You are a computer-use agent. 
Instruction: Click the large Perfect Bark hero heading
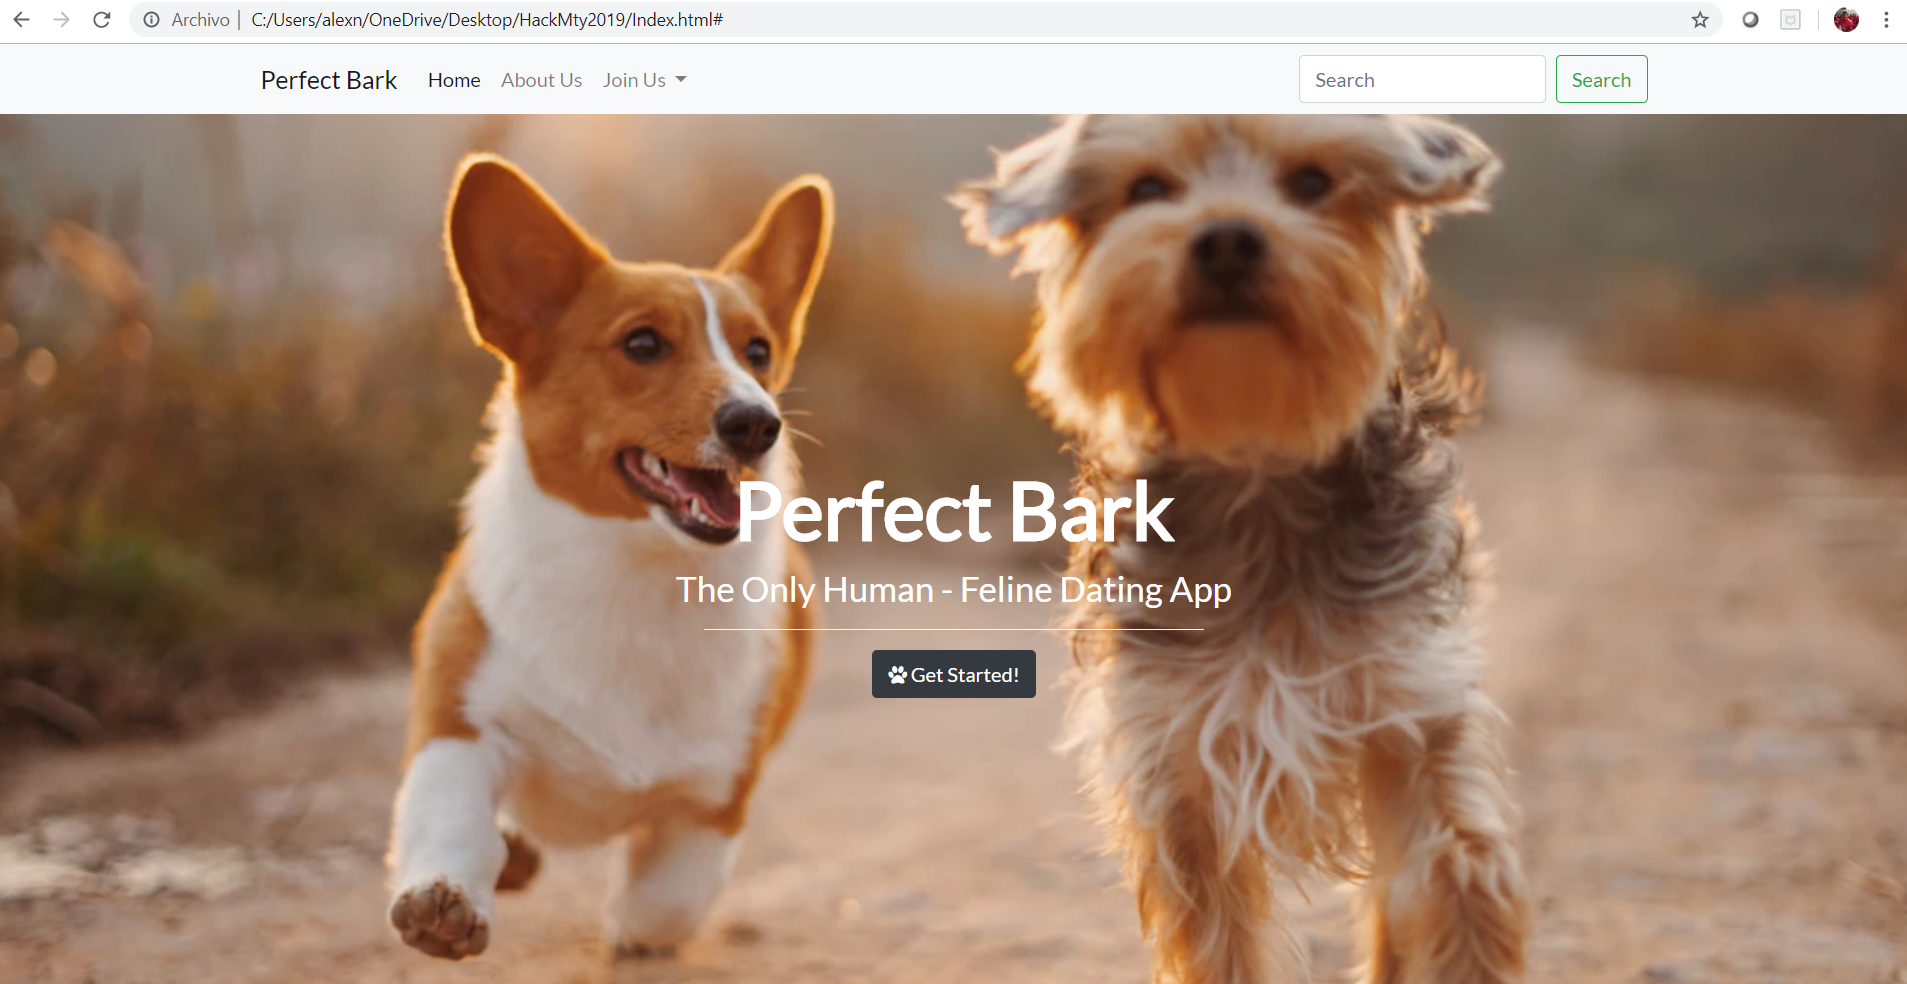955,512
